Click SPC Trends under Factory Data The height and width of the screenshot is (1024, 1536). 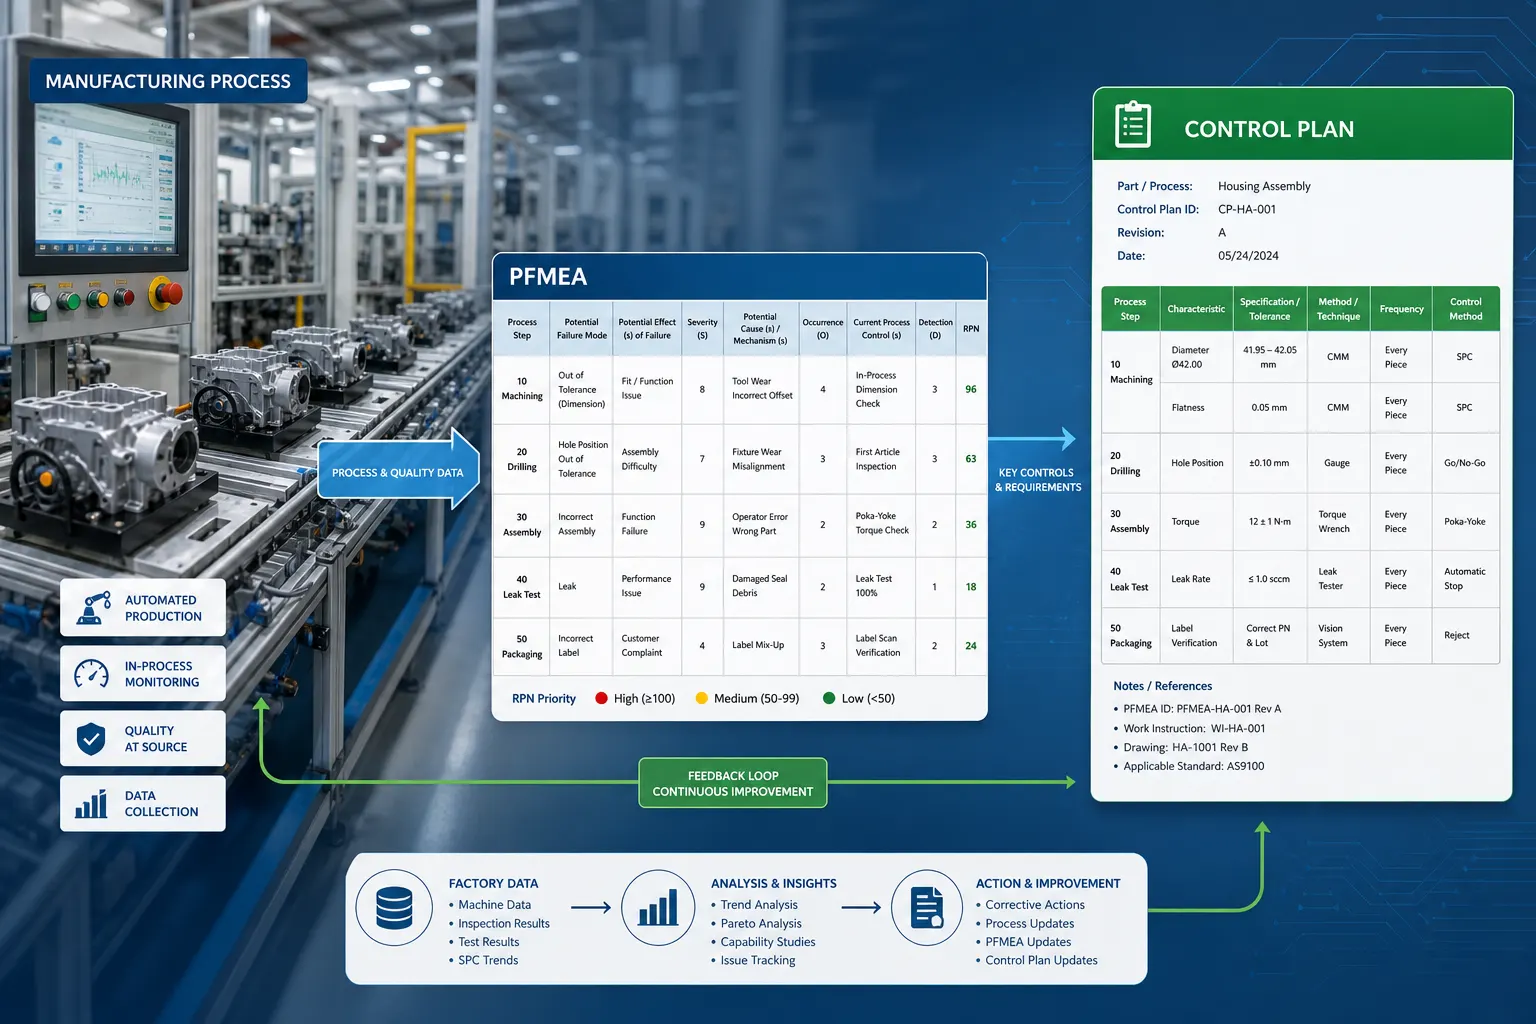(x=488, y=961)
